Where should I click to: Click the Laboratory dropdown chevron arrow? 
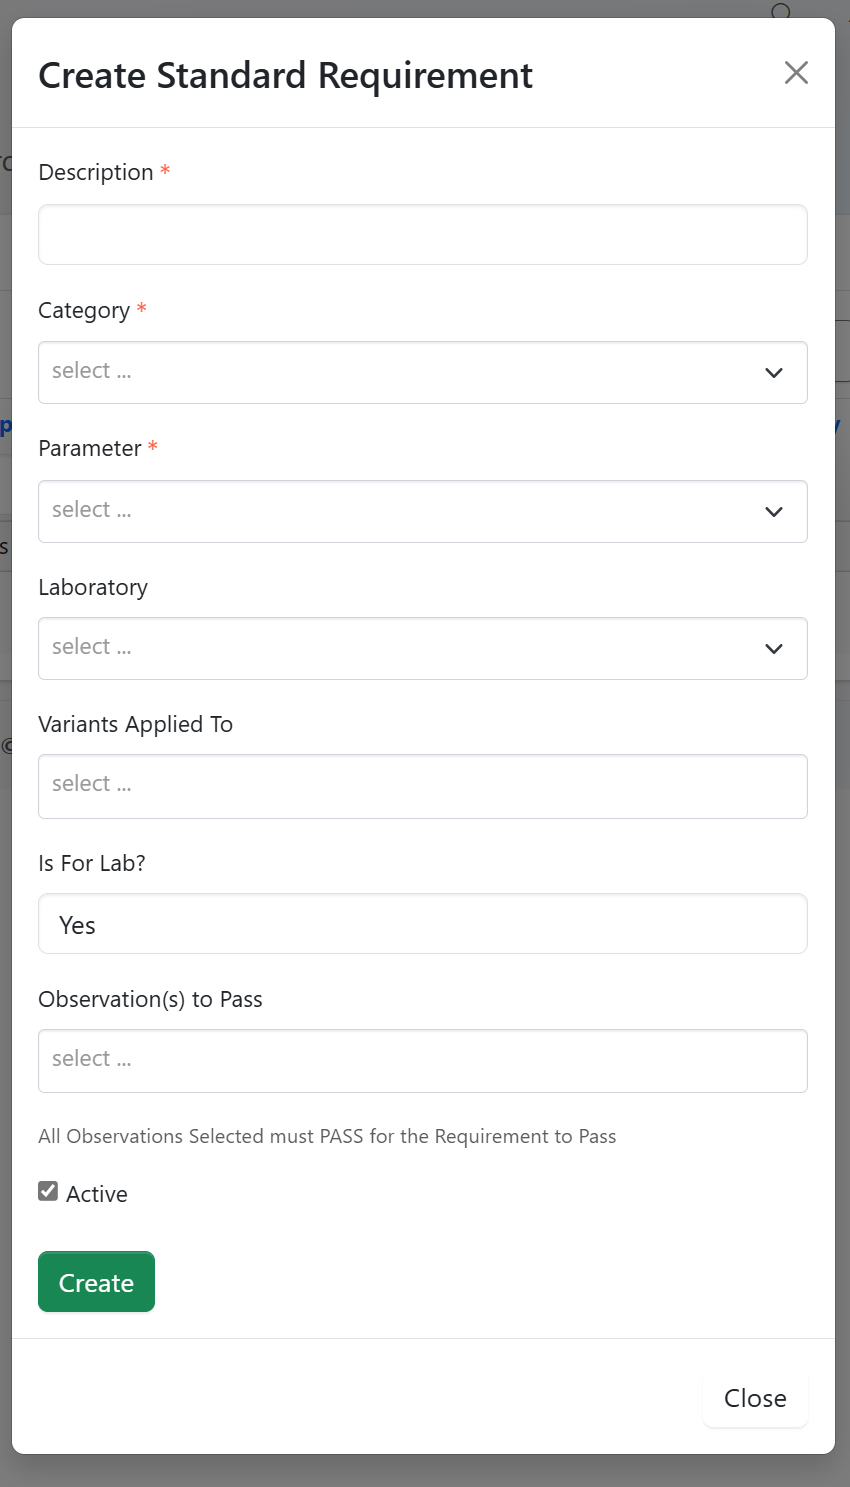coord(773,649)
